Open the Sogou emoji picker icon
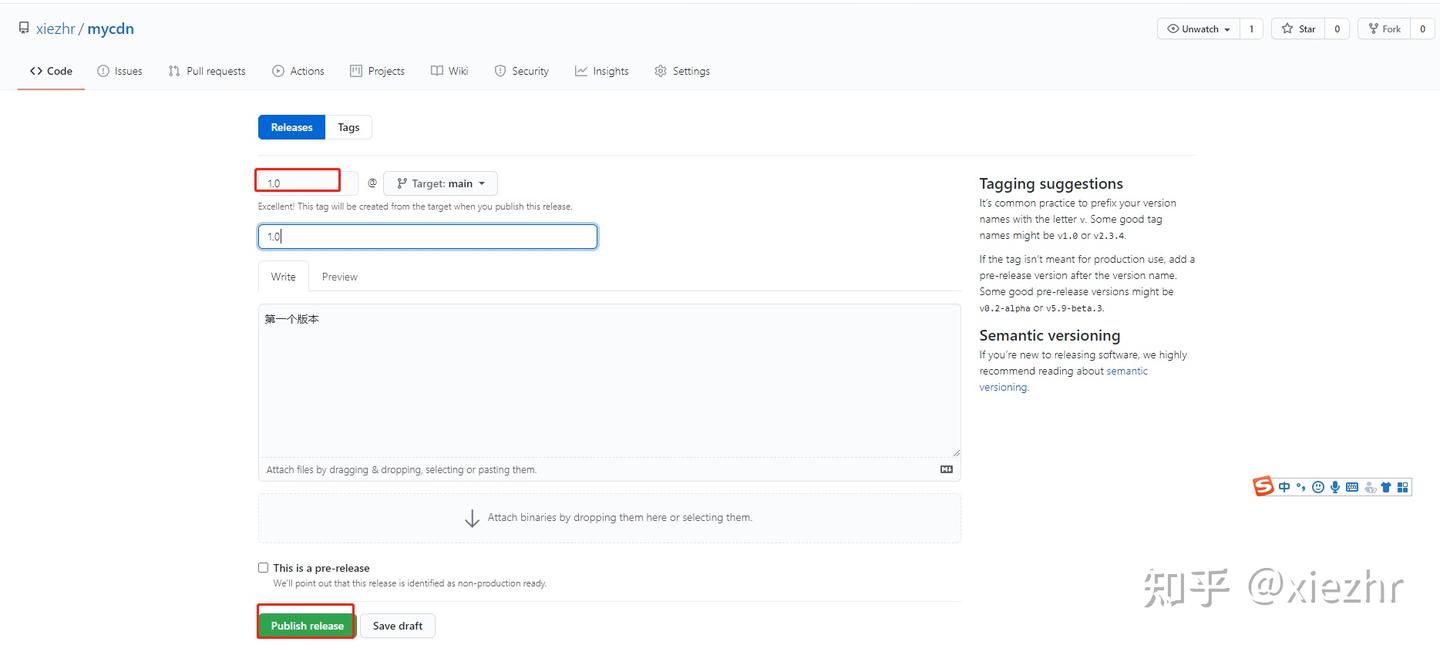Image resolution: width=1440 pixels, height=645 pixels. [x=1318, y=487]
